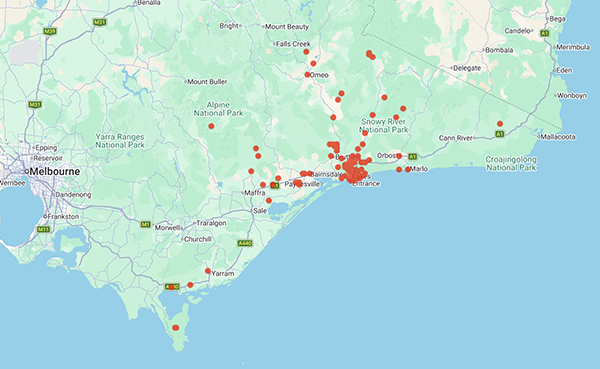
Task: Select red marker east of Cann River
Action: pos(500,124)
